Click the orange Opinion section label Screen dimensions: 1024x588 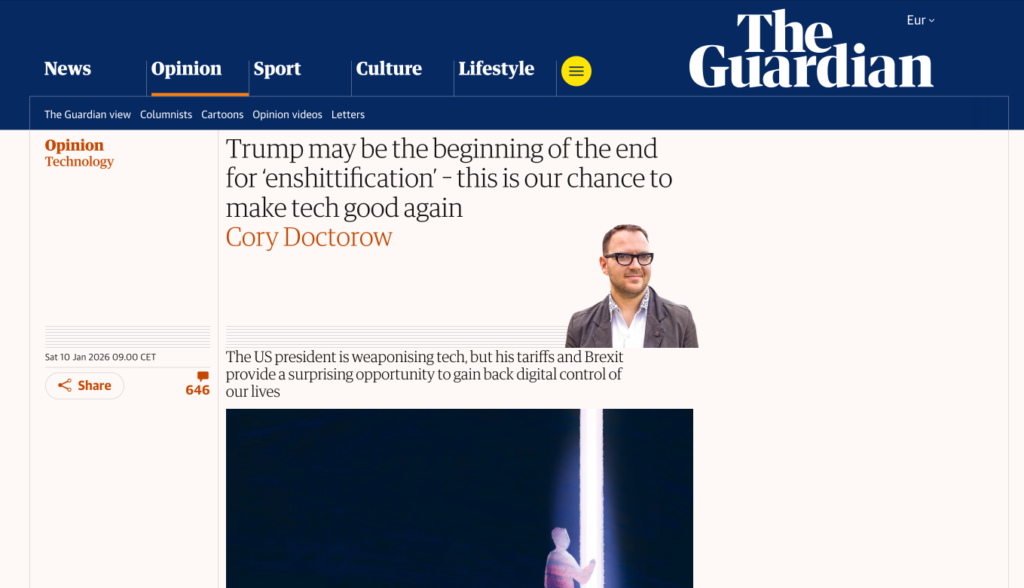pos(74,145)
